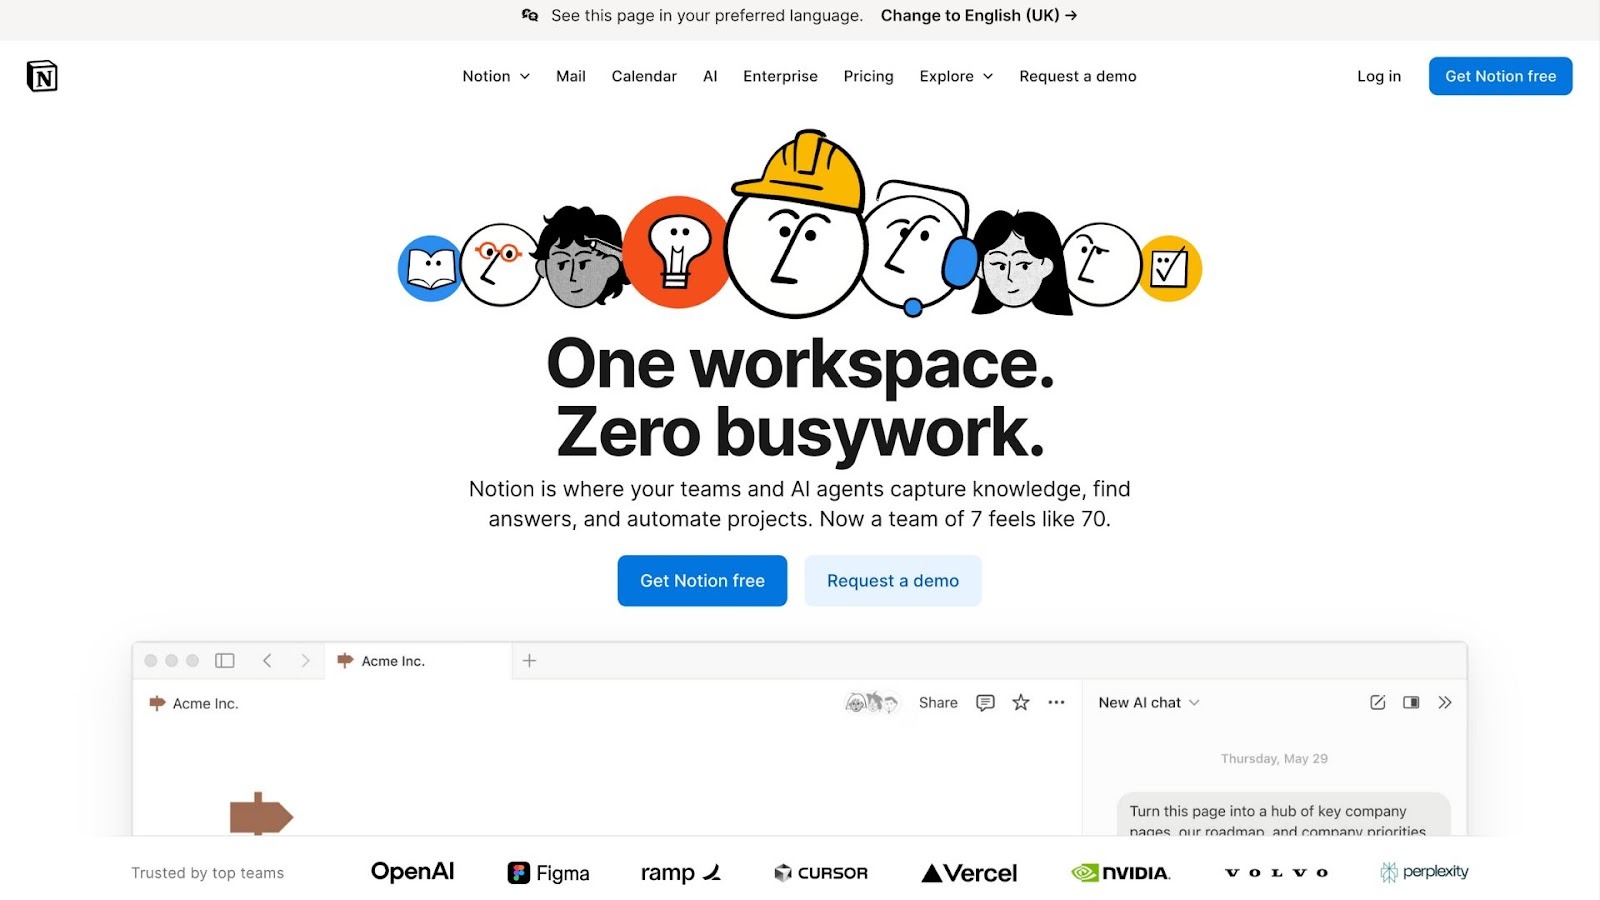Open a new tab with the plus icon

[x=529, y=660]
